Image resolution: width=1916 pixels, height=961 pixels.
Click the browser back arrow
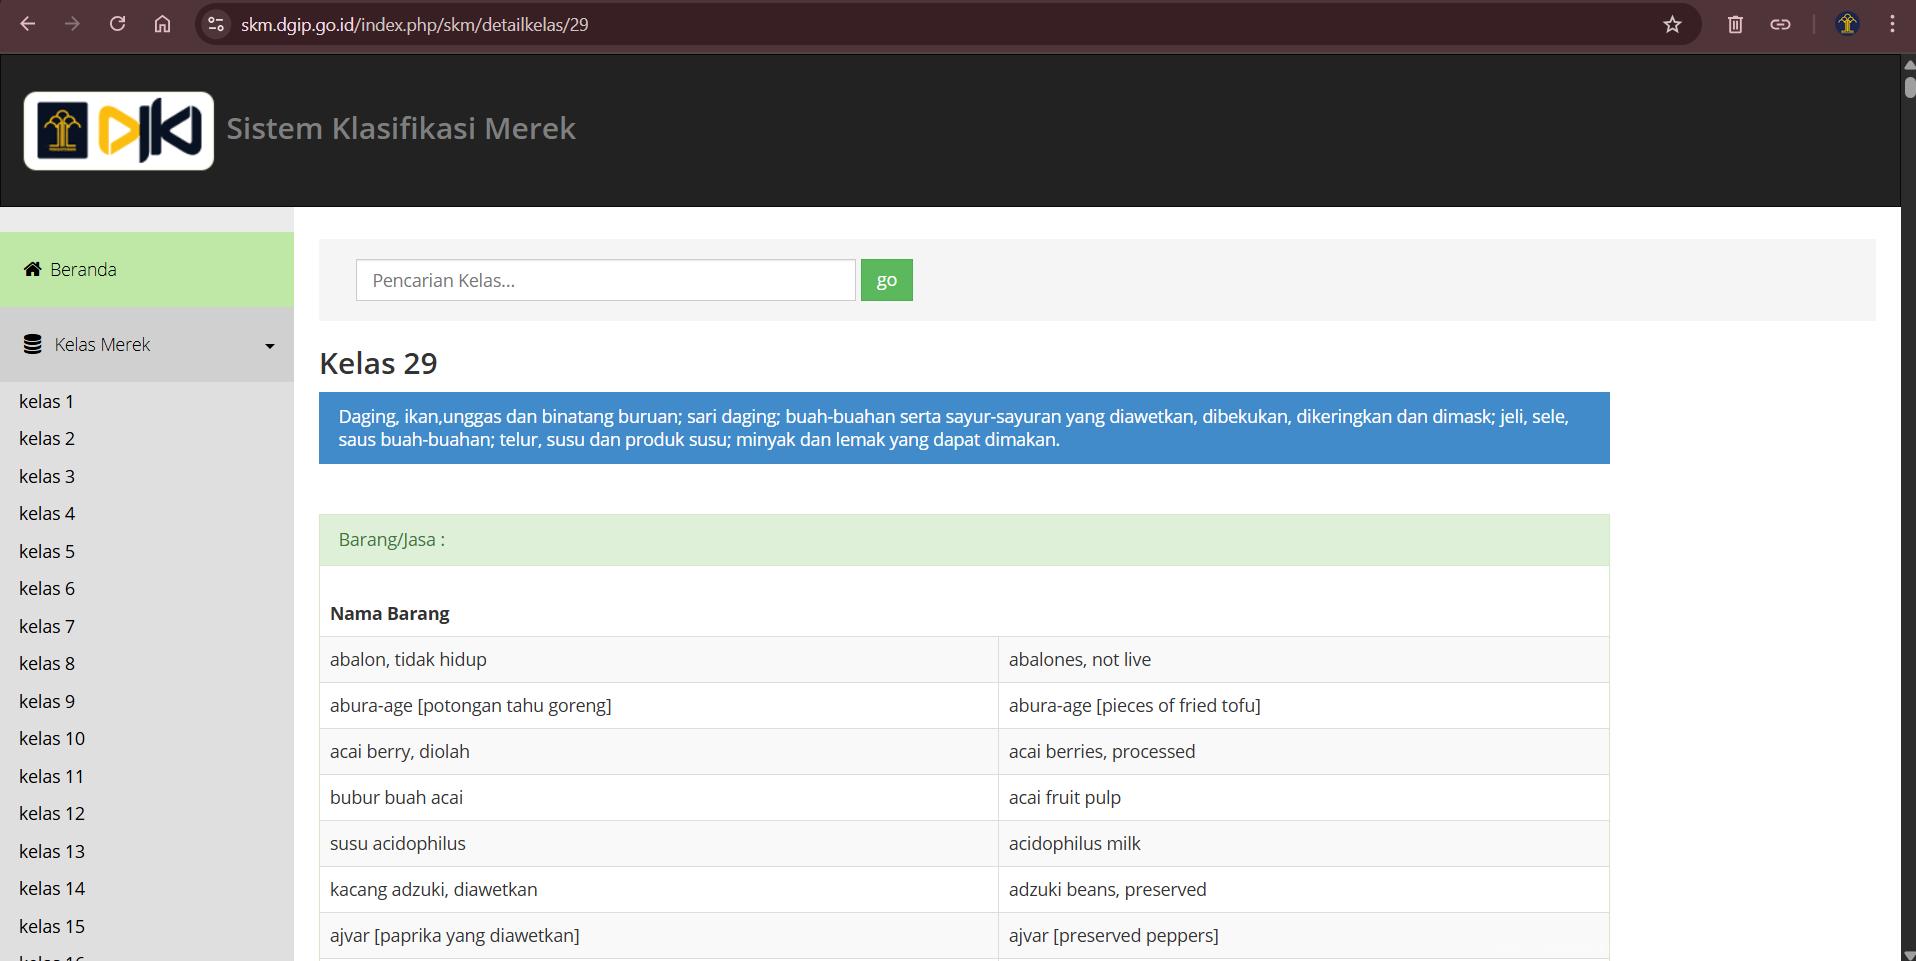point(28,24)
